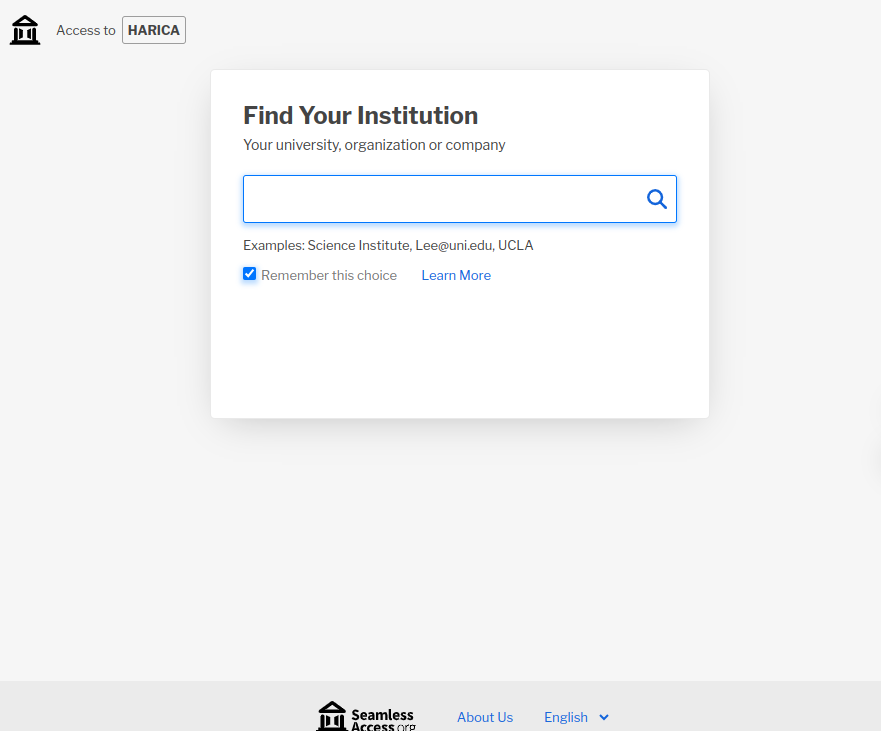The height and width of the screenshot is (731, 881).
Task: Click the "UCLA" example text
Action: coord(516,245)
